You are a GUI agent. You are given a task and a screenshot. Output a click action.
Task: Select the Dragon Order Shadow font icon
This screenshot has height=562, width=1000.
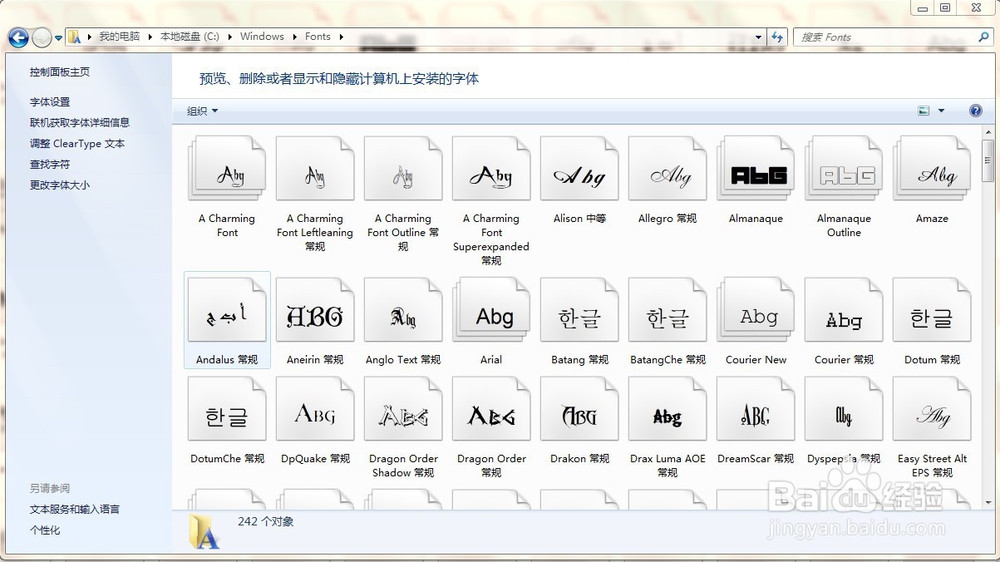[x=403, y=409]
